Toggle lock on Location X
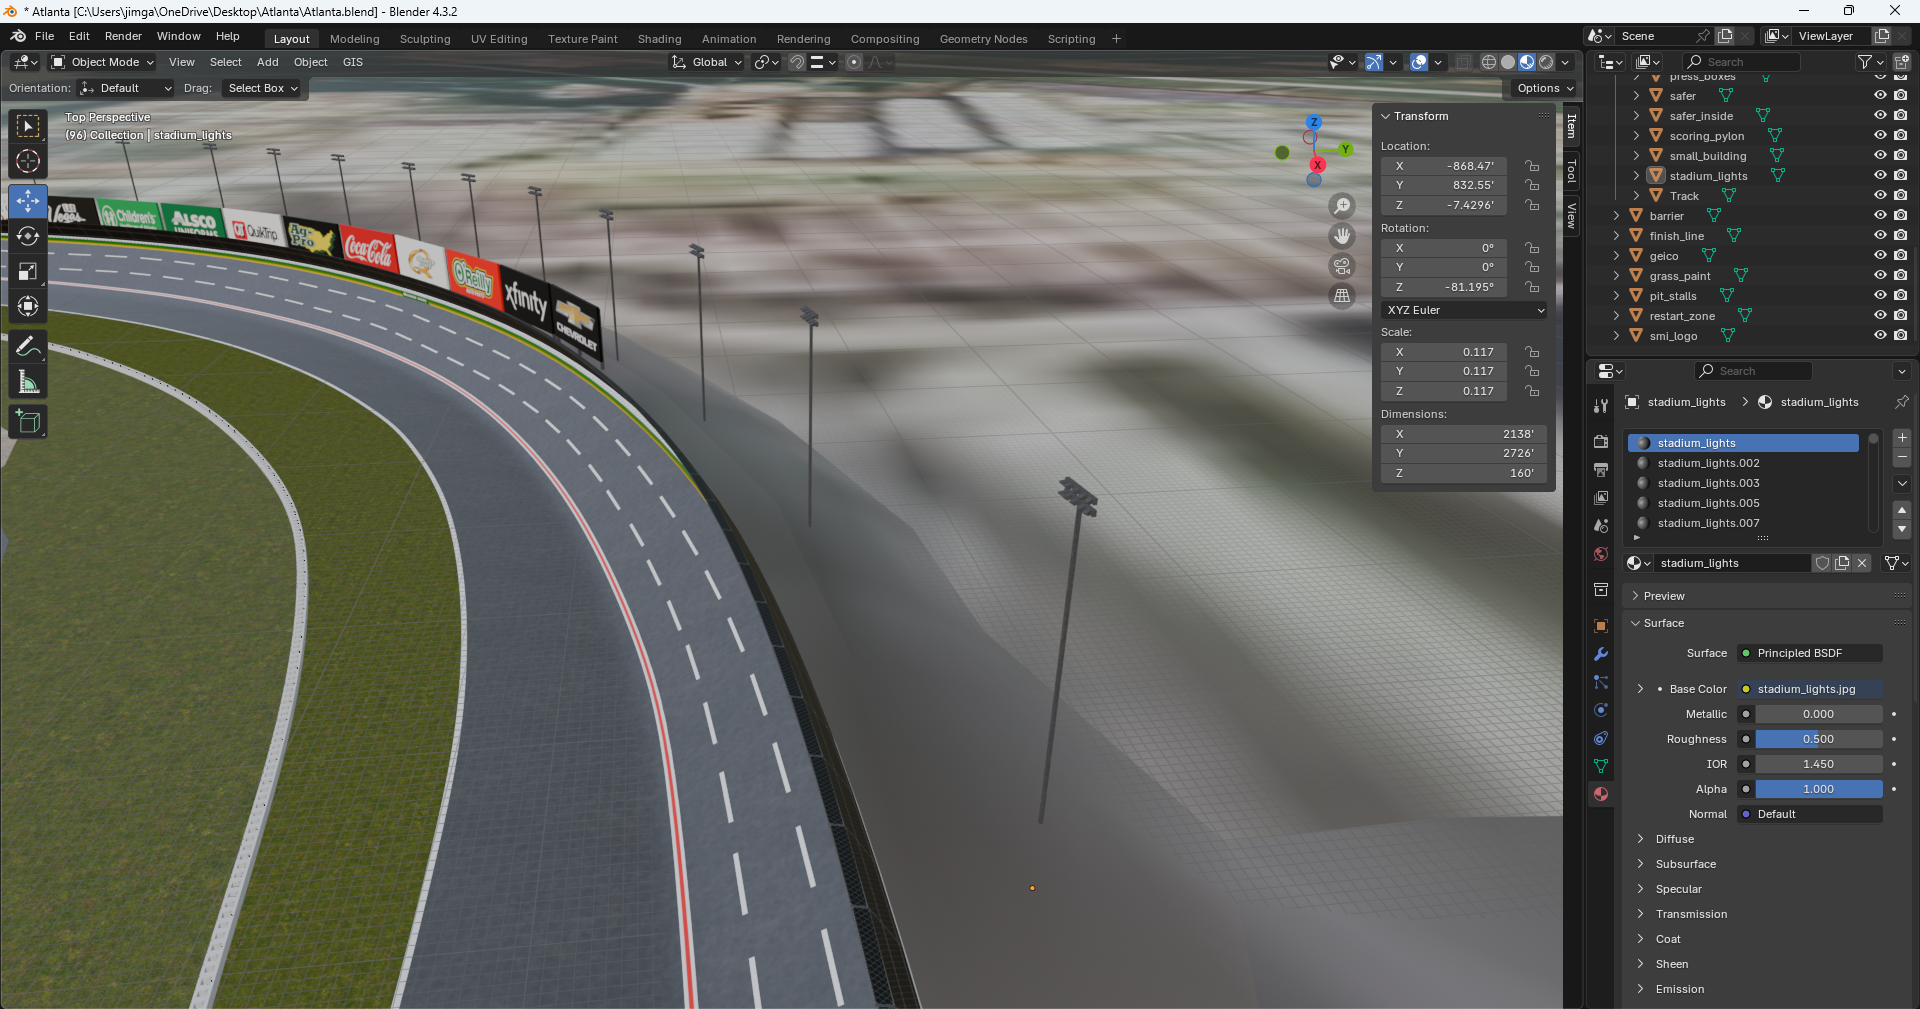This screenshot has height=1009, width=1920. click(1532, 166)
